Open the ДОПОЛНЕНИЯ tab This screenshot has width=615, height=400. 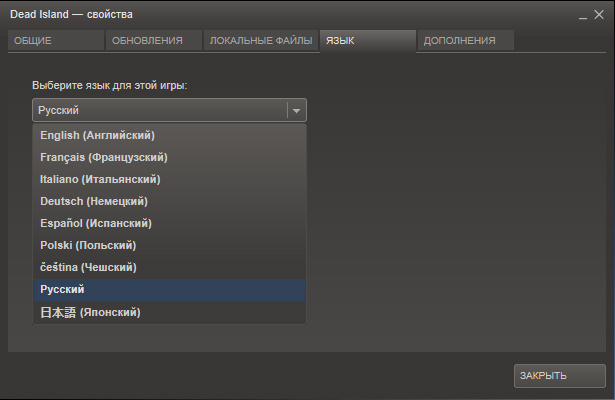tap(466, 40)
